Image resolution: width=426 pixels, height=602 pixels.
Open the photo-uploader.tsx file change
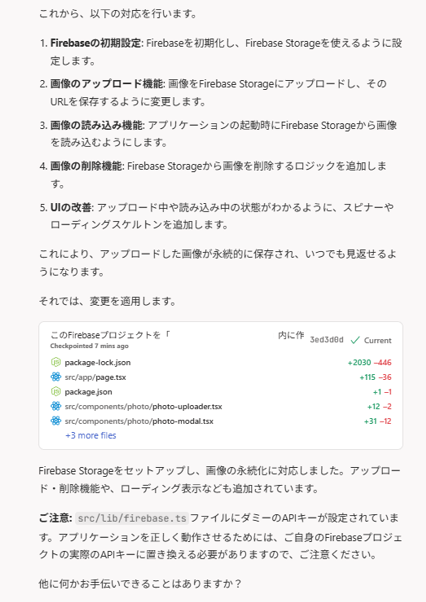pos(143,407)
